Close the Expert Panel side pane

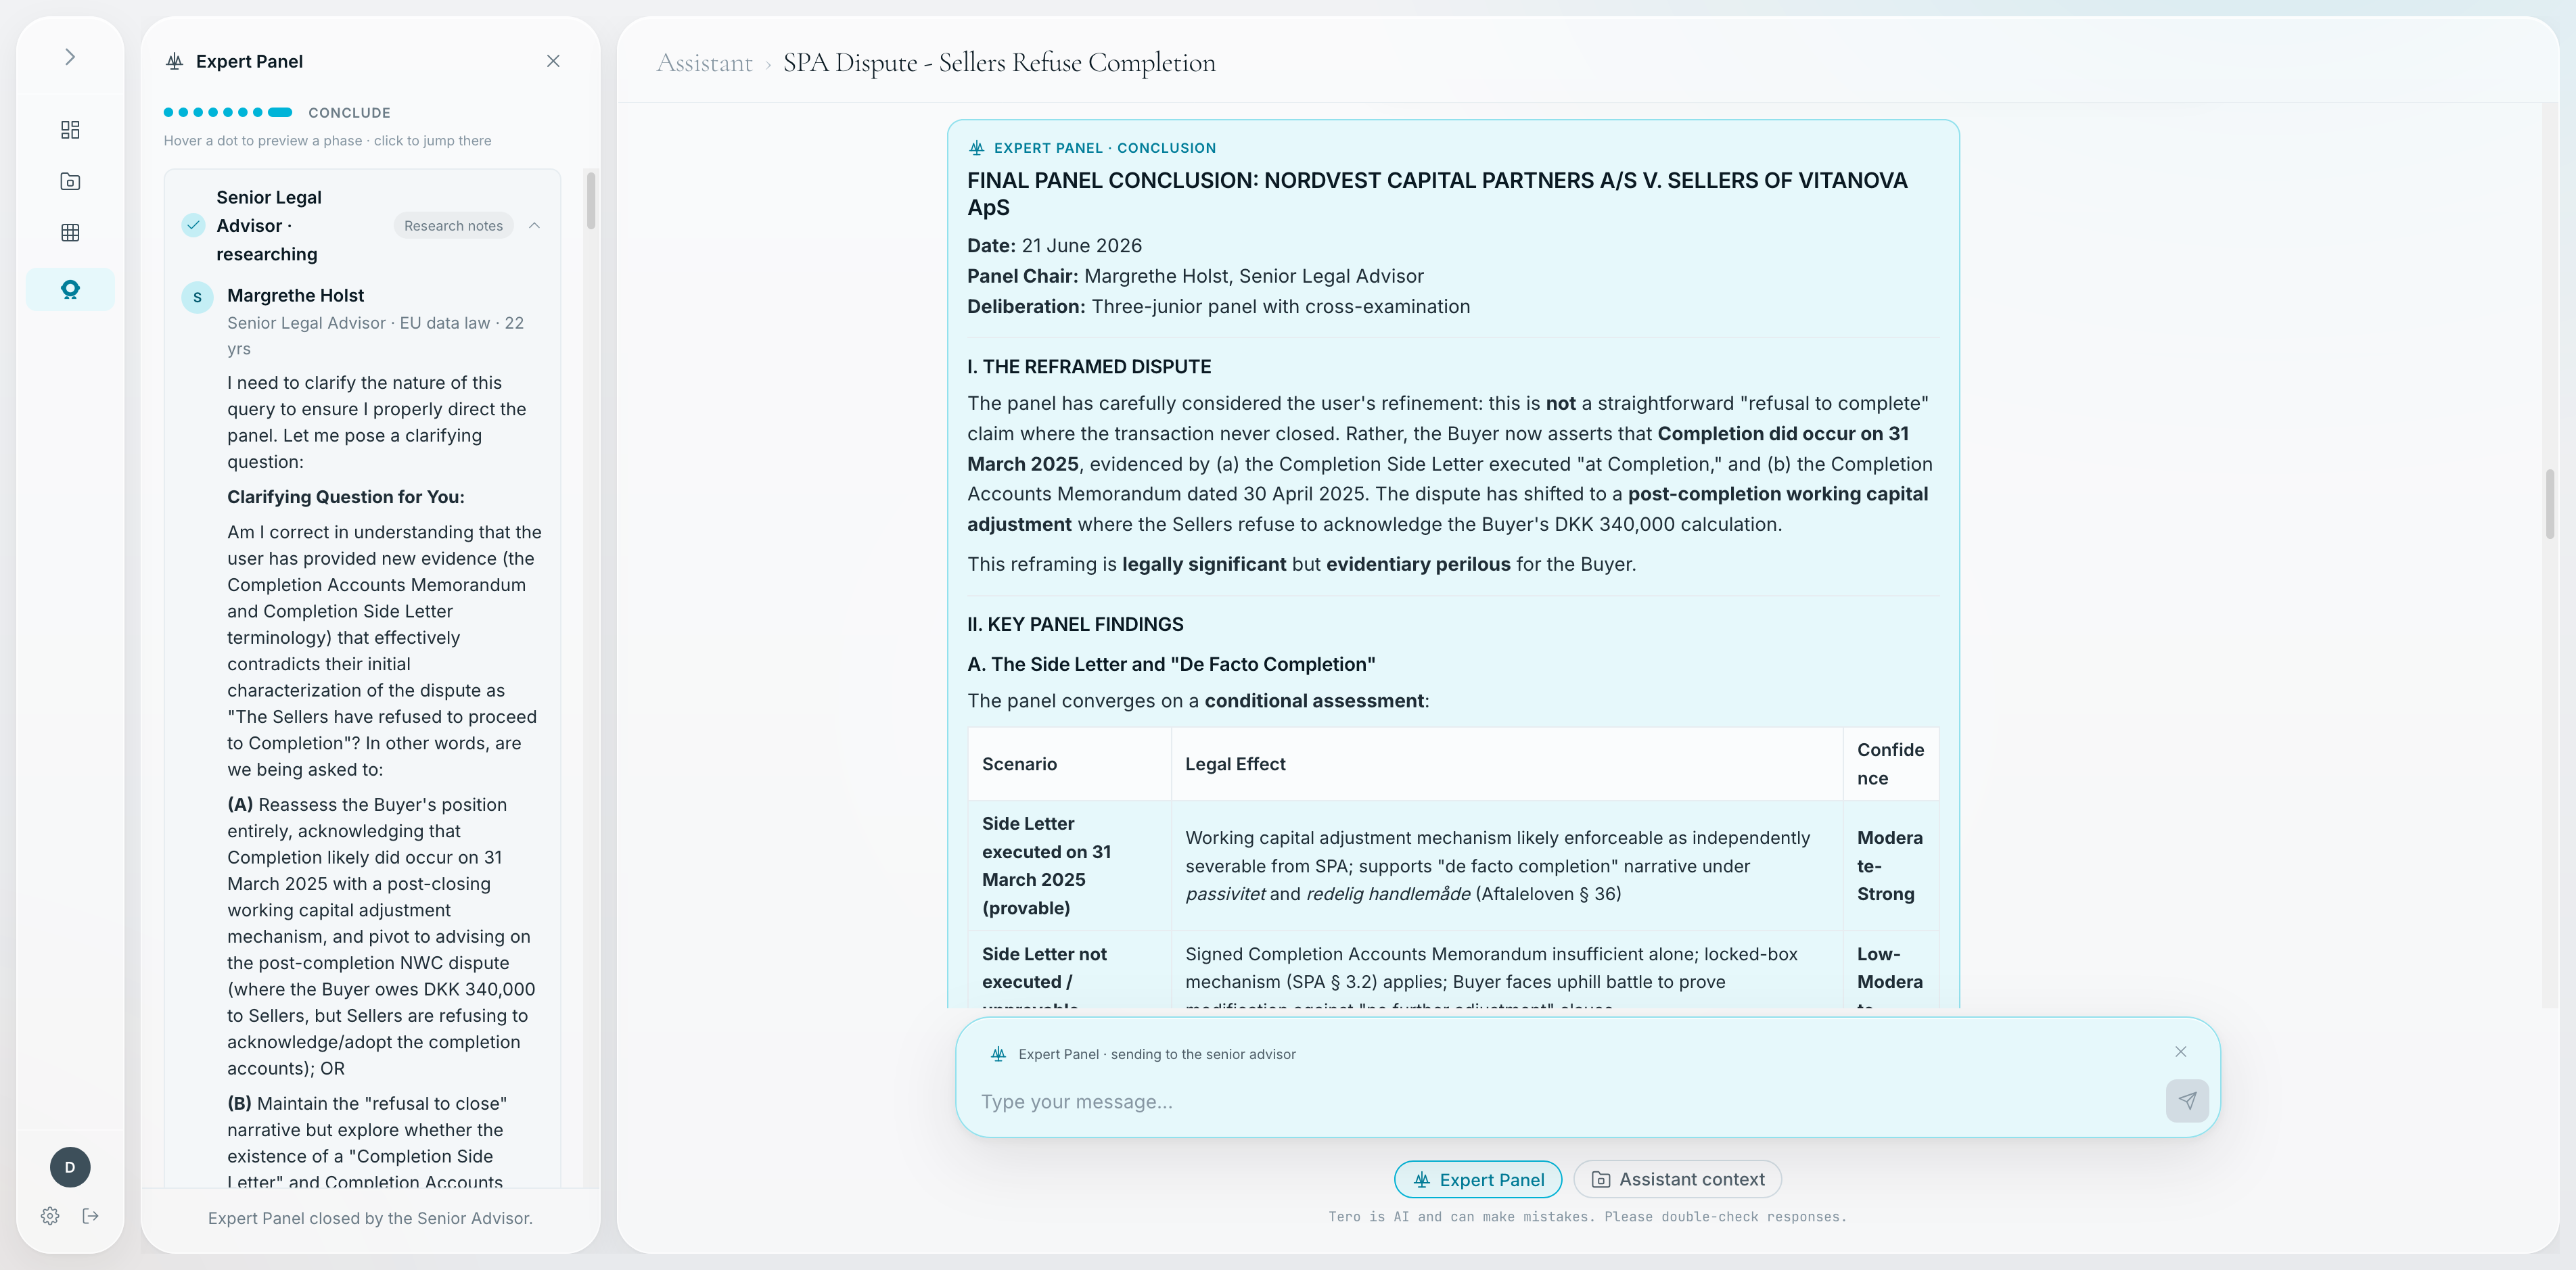pyautogui.click(x=553, y=61)
